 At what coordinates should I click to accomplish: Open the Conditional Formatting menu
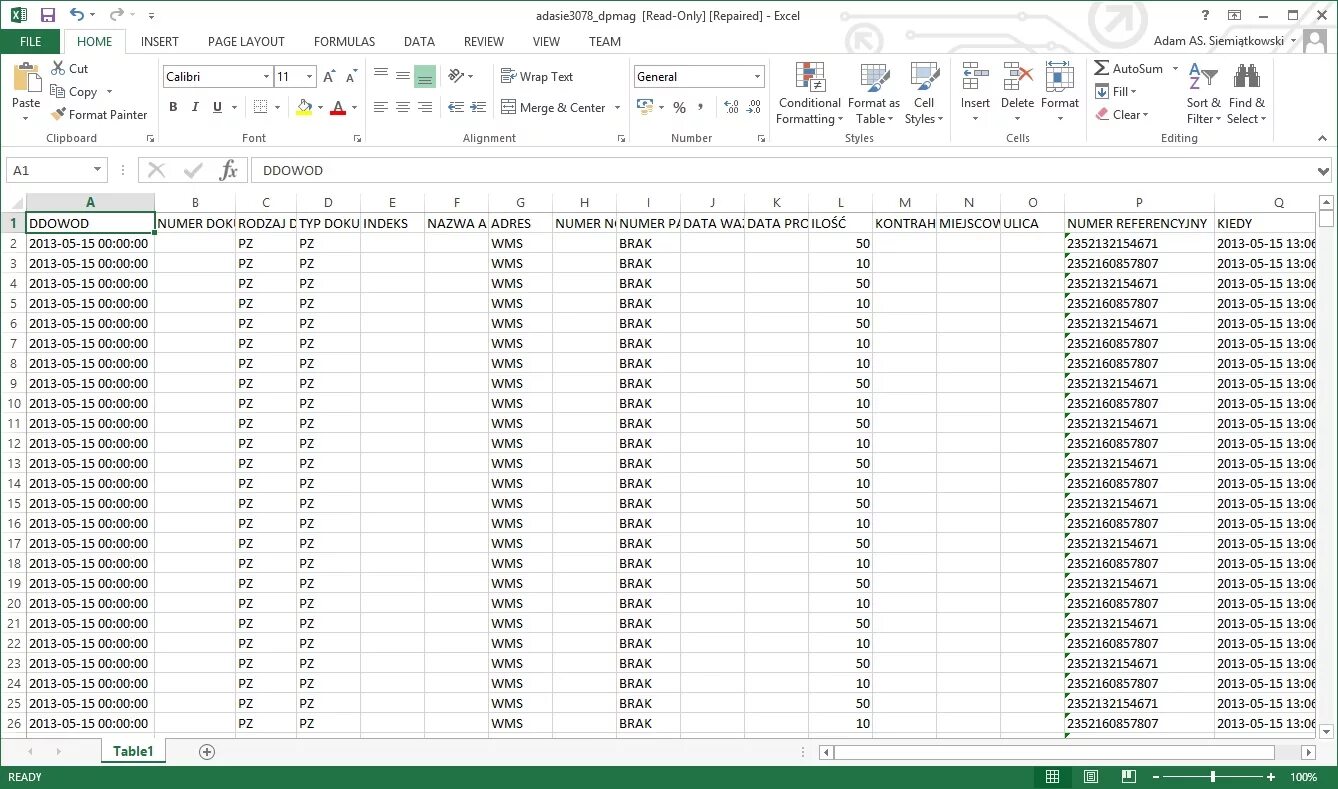click(x=809, y=94)
